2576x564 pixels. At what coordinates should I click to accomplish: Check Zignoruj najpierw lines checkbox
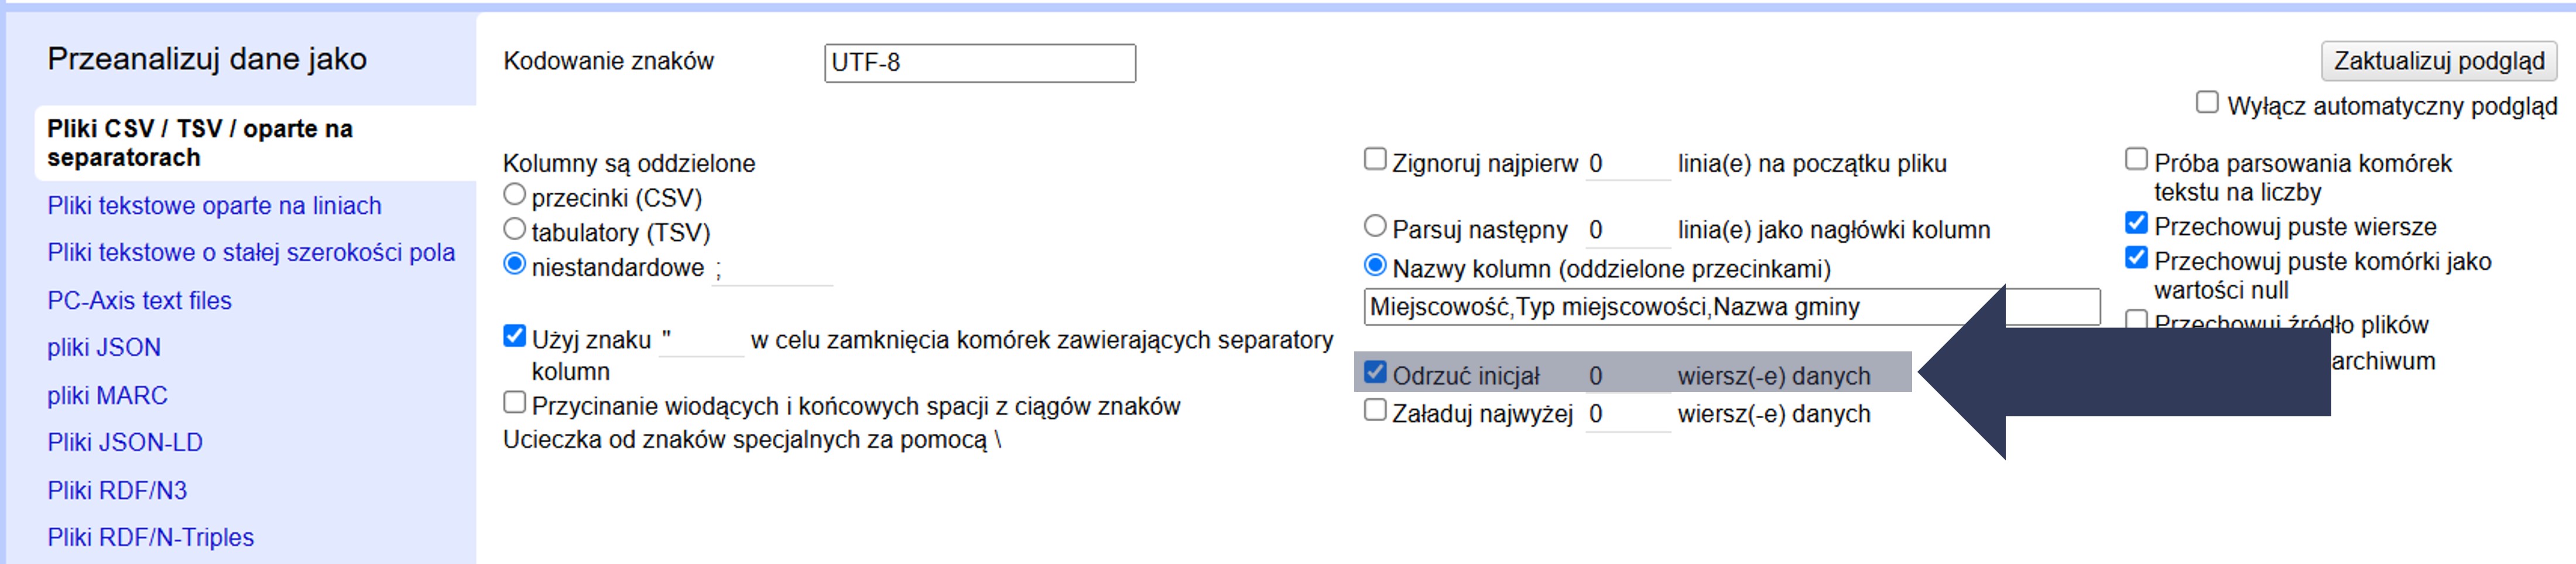pyautogui.click(x=1375, y=160)
